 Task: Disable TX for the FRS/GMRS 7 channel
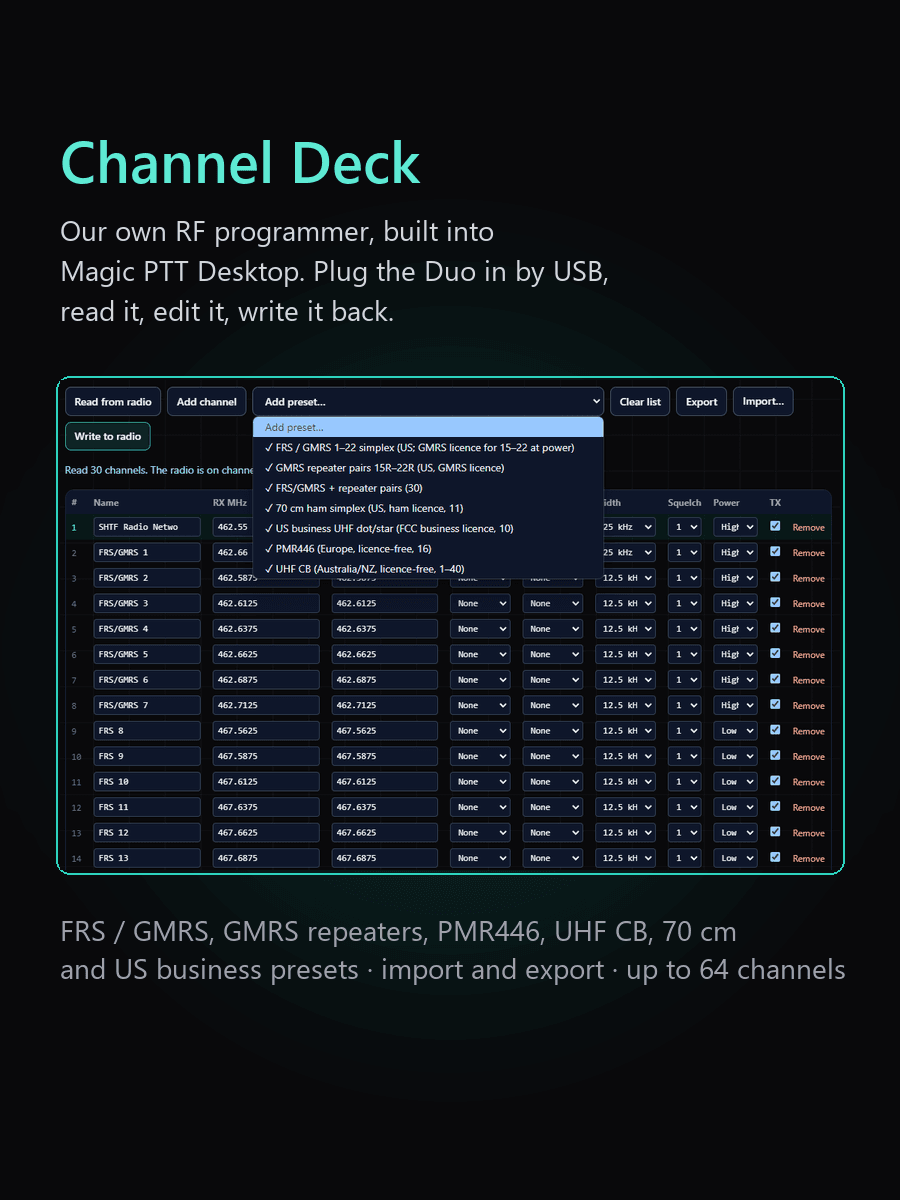775,704
